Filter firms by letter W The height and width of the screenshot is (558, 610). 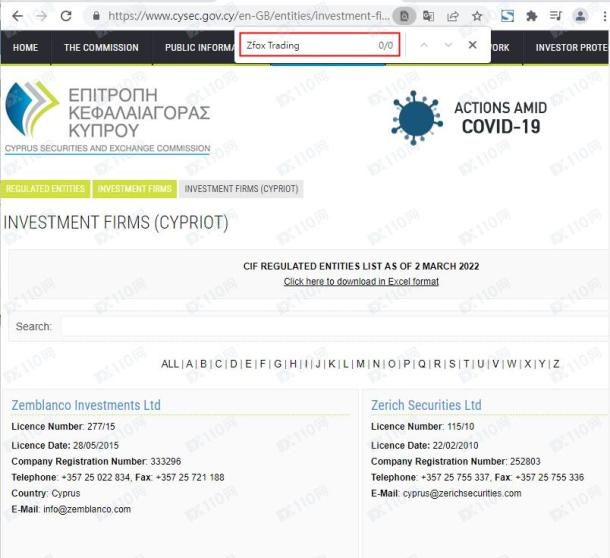tap(512, 364)
